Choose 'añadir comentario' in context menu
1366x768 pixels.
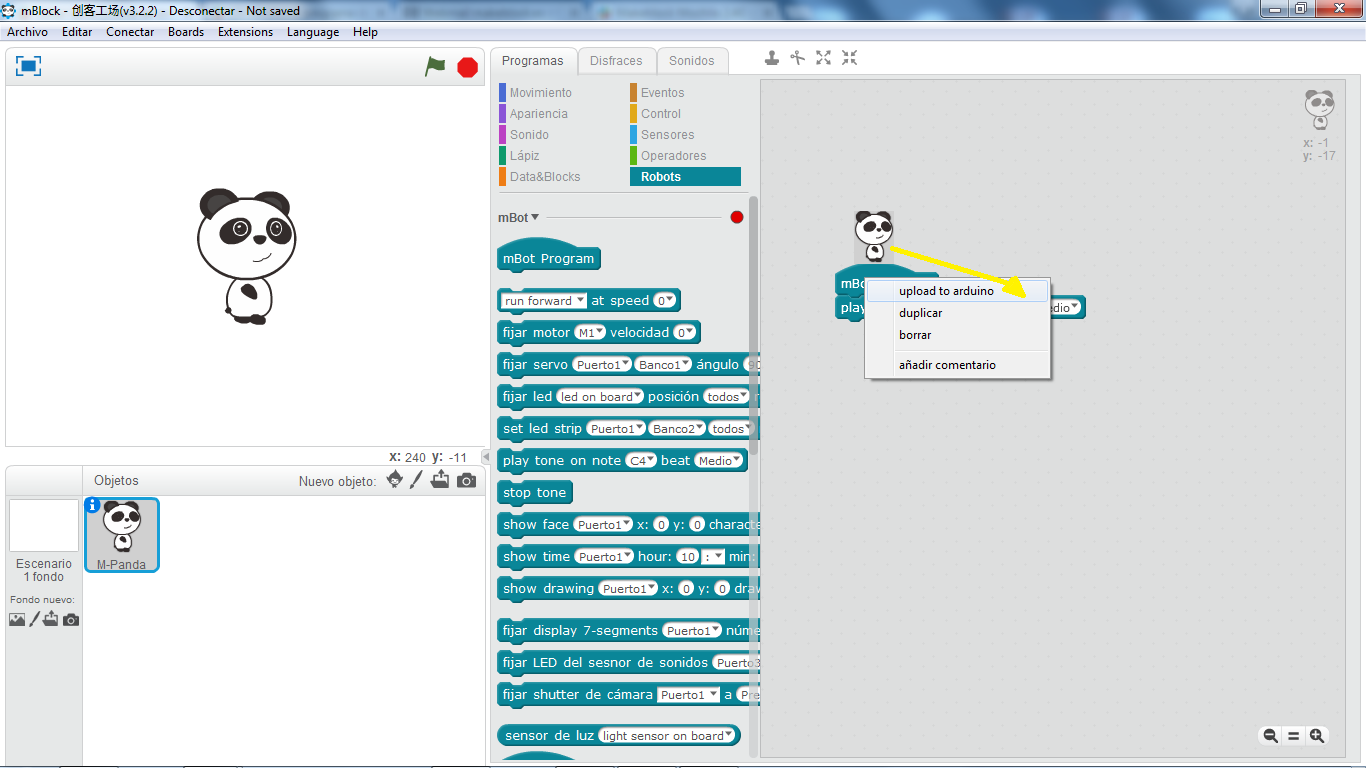(957, 365)
